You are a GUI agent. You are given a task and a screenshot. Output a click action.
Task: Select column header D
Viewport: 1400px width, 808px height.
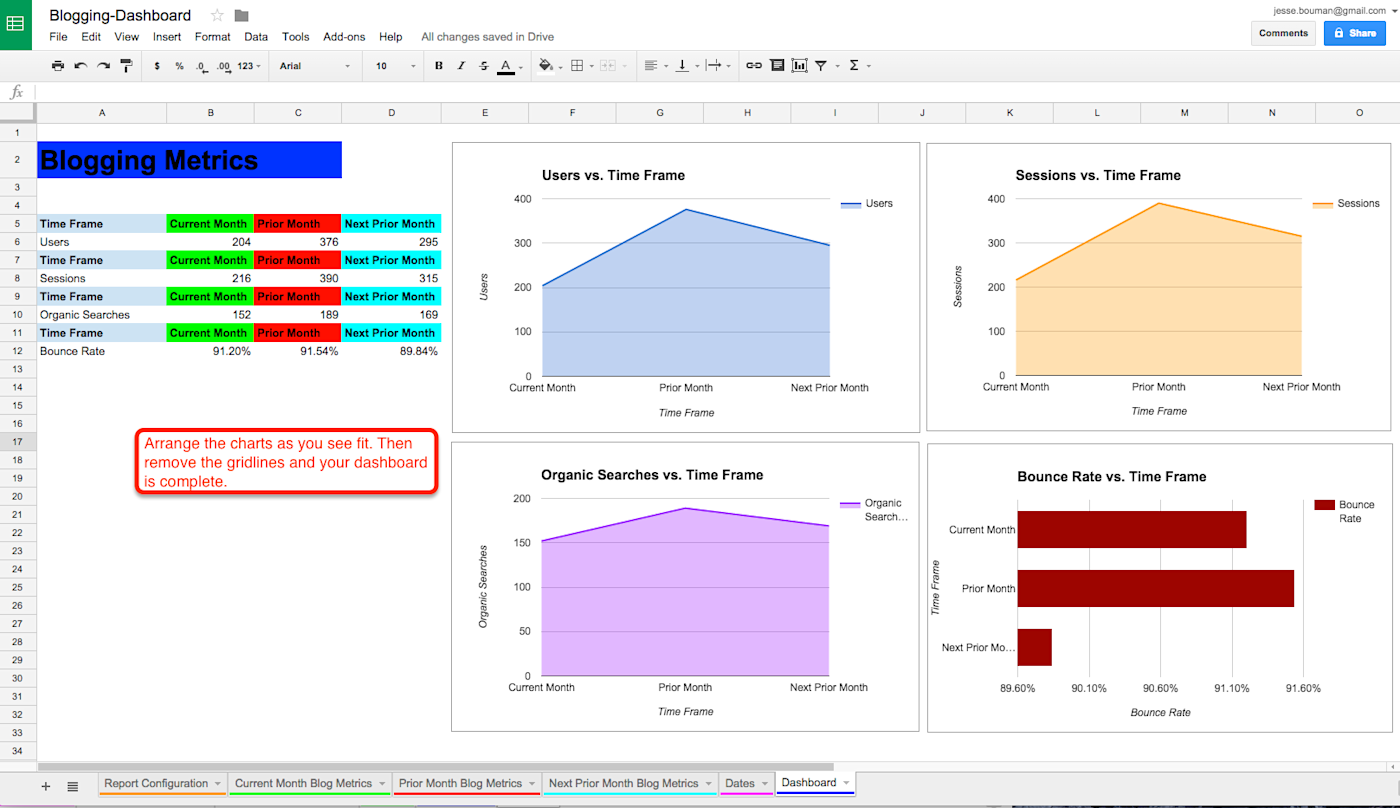(x=391, y=113)
